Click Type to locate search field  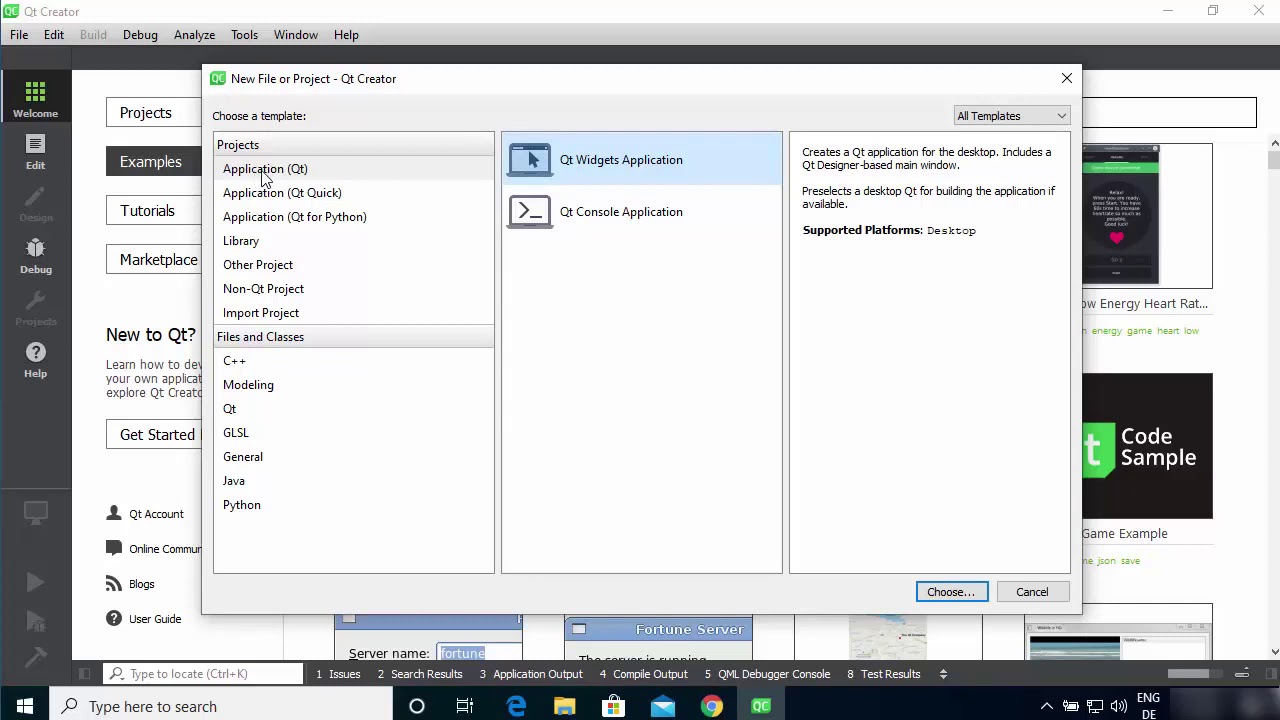click(x=203, y=674)
